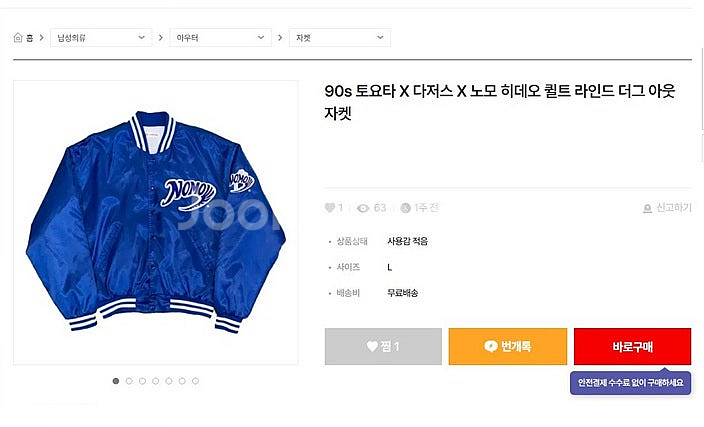Click the home icon in breadcrumb
This screenshot has height=427, width=704.
tap(18, 38)
